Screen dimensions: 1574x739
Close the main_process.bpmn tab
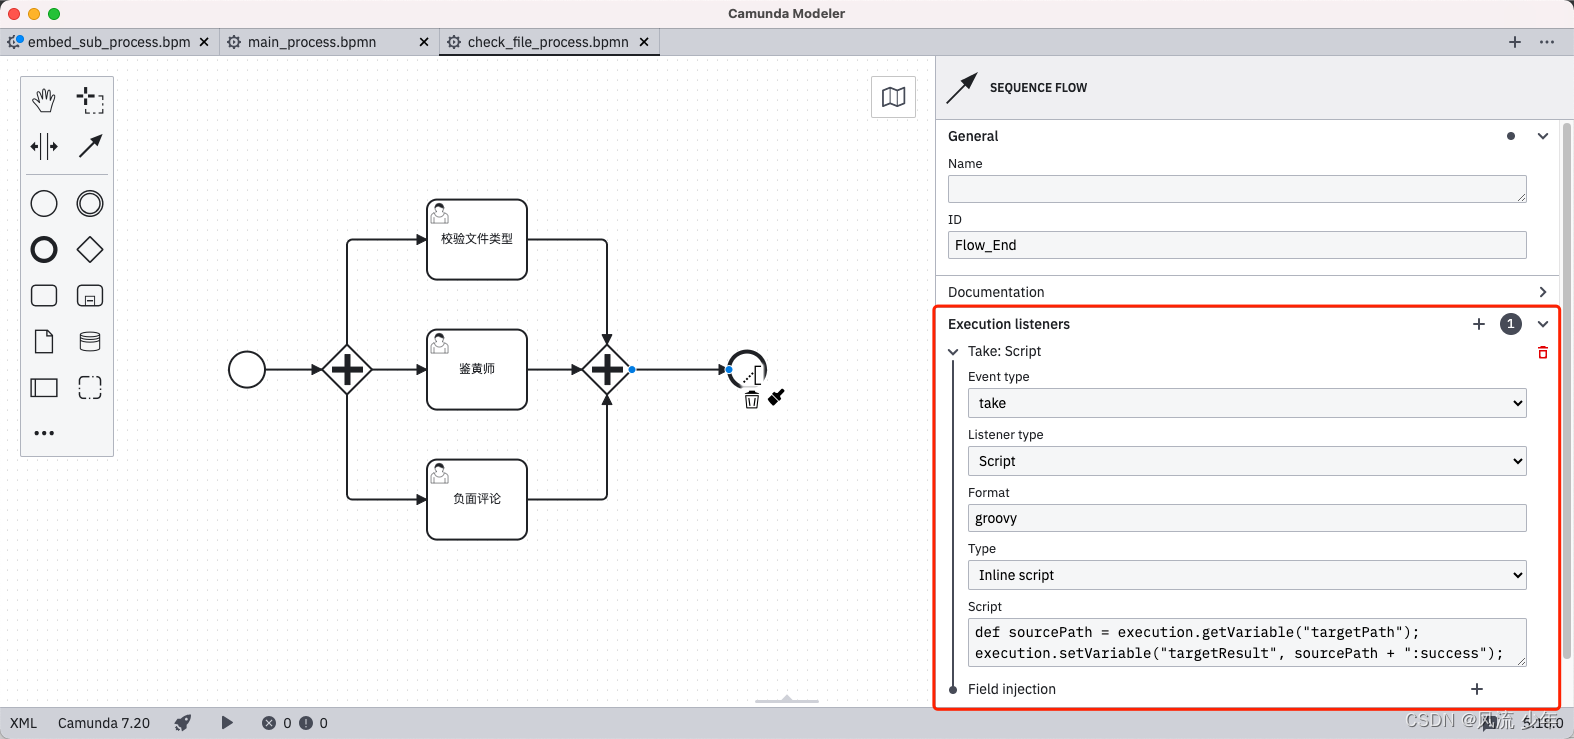424,42
